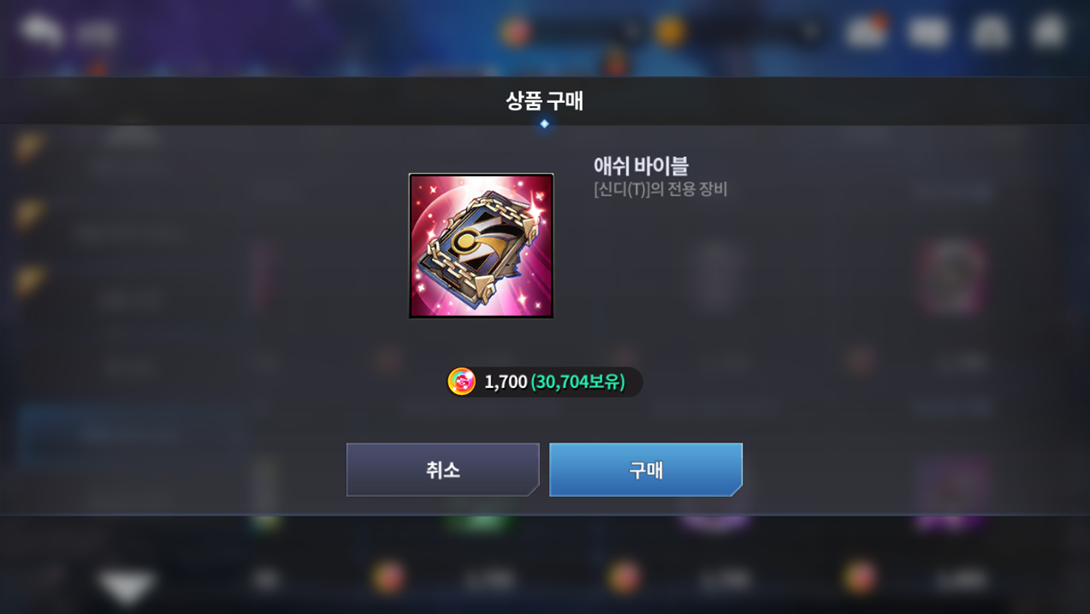The height and width of the screenshot is (614, 1090).
Task: Click the [신디(T)]의 전용 장비 description text
Action: point(660,189)
